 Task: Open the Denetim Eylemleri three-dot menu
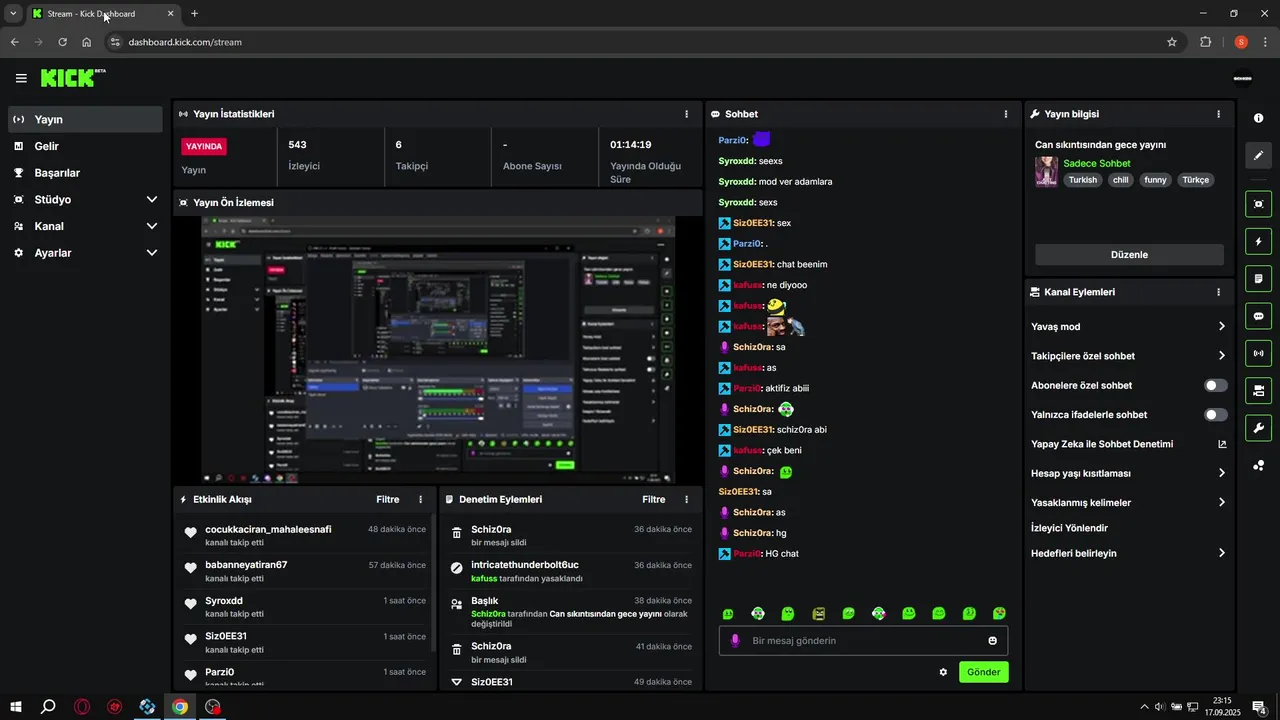pyautogui.click(x=686, y=499)
